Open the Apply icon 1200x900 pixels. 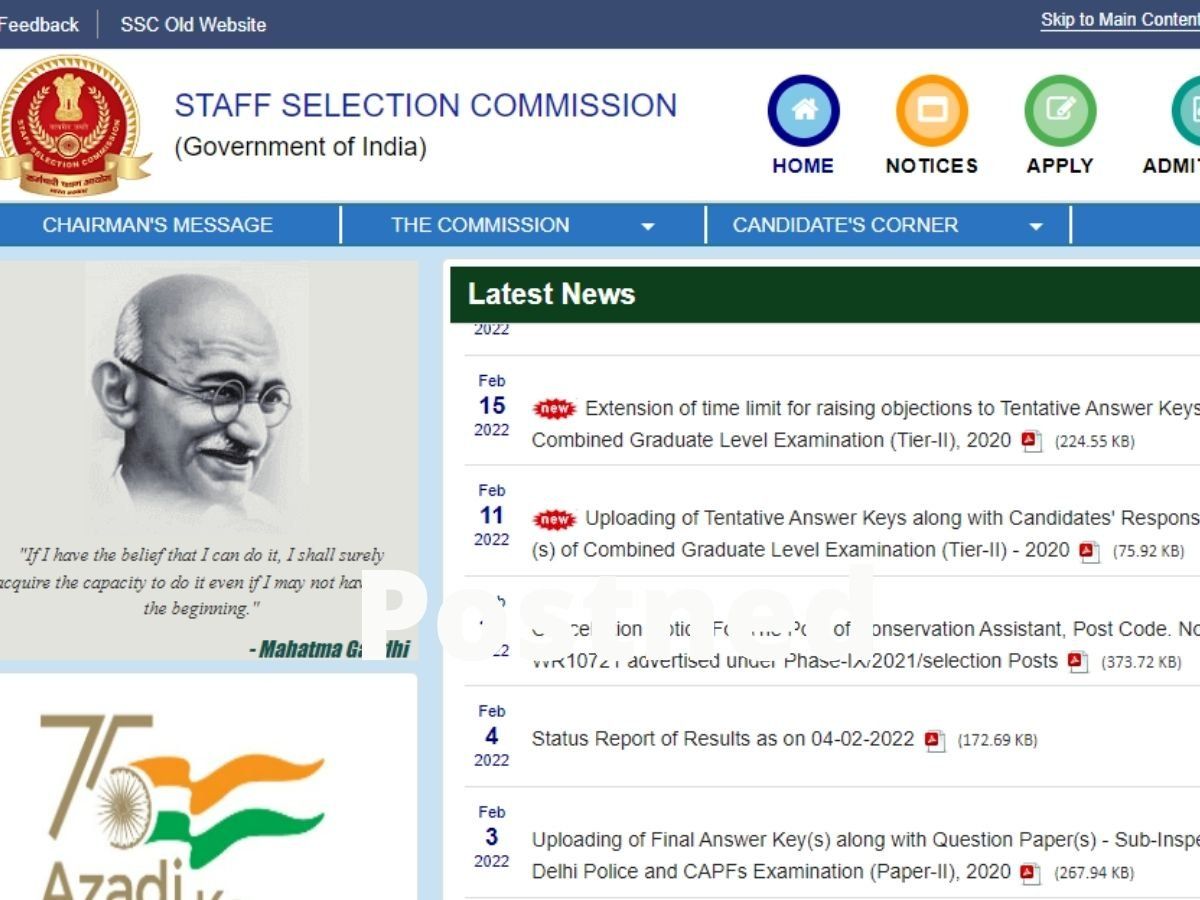[1060, 110]
